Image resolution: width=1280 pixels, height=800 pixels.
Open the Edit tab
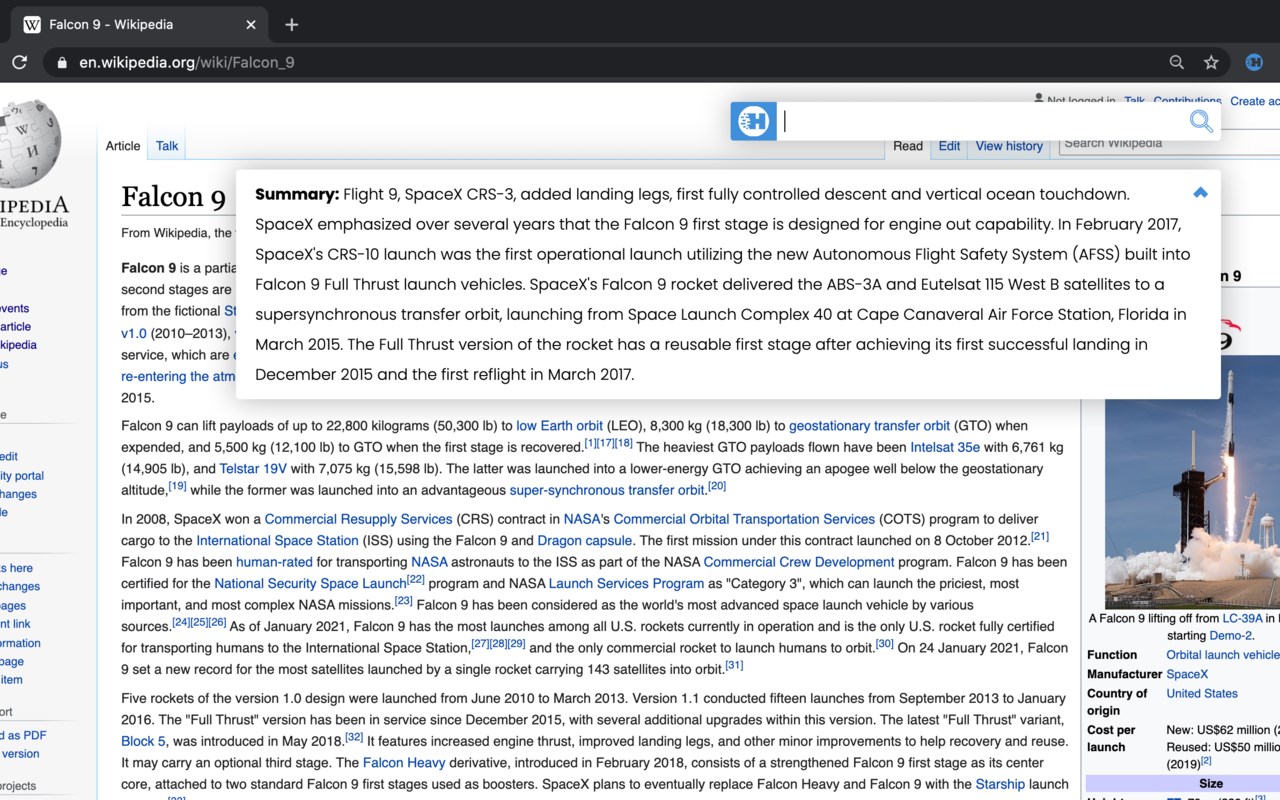pos(949,146)
